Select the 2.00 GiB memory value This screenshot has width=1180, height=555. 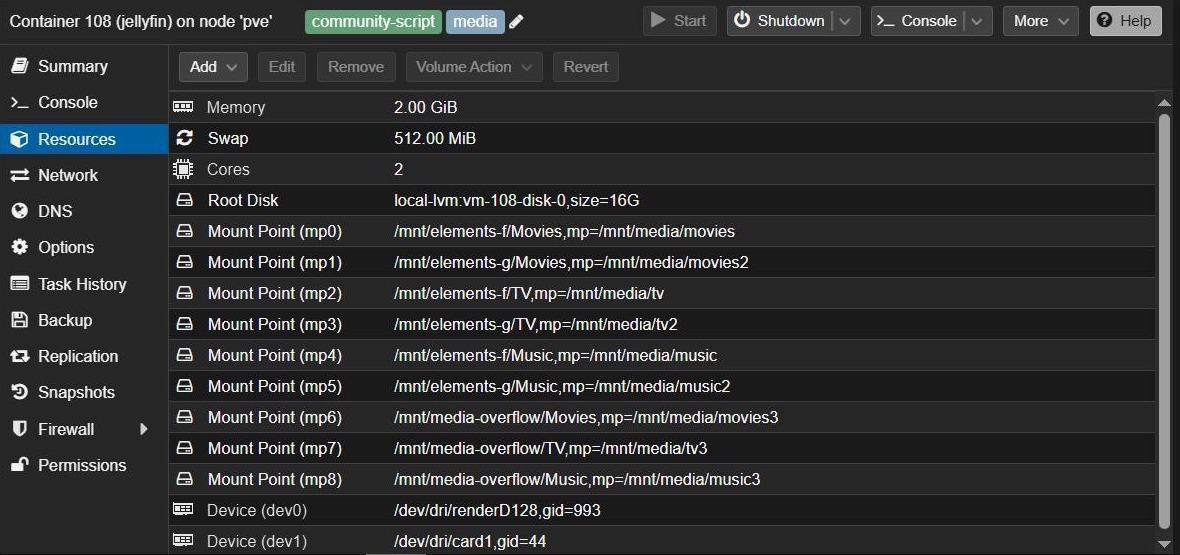425,108
